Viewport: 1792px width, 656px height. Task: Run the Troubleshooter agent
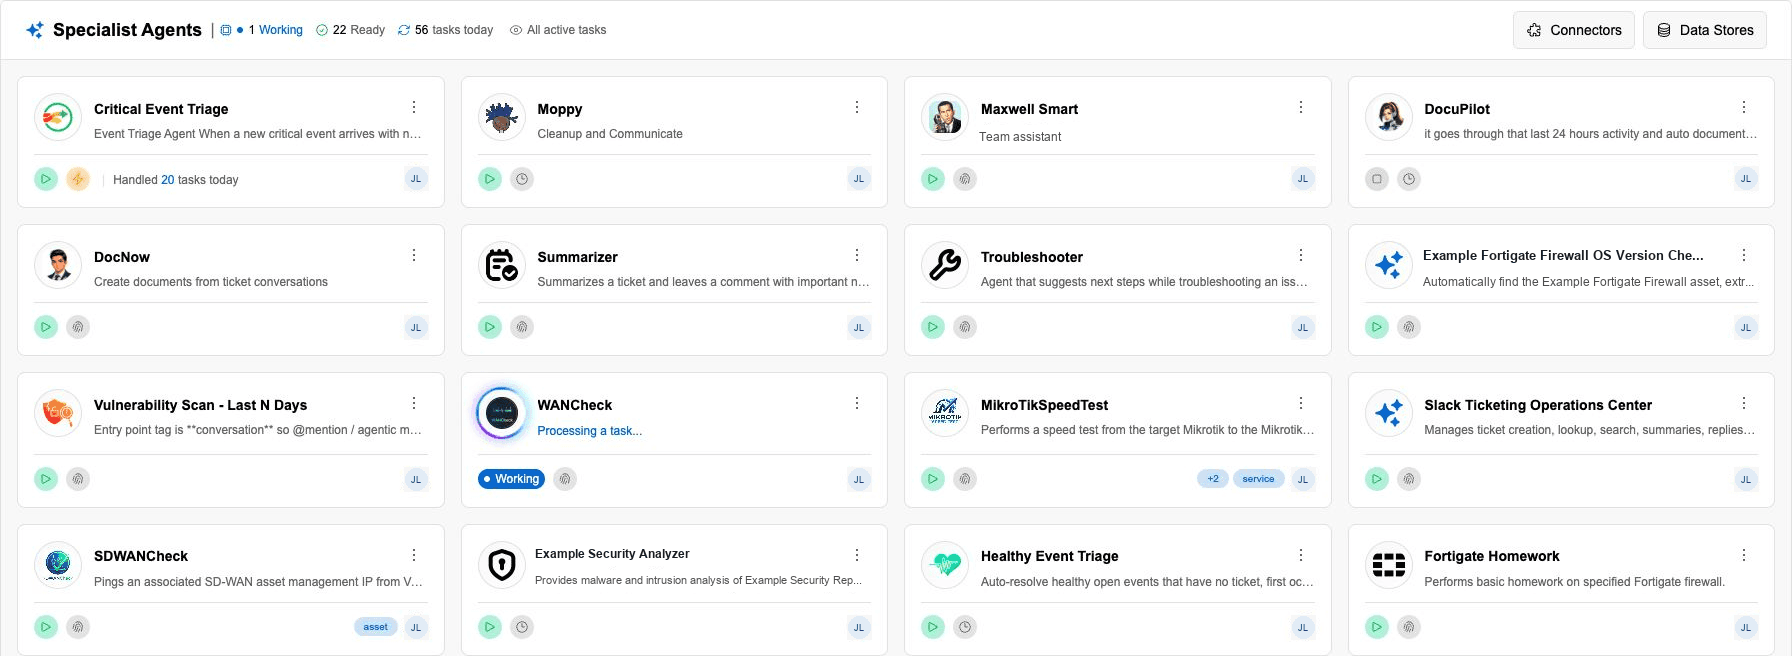coord(933,327)
